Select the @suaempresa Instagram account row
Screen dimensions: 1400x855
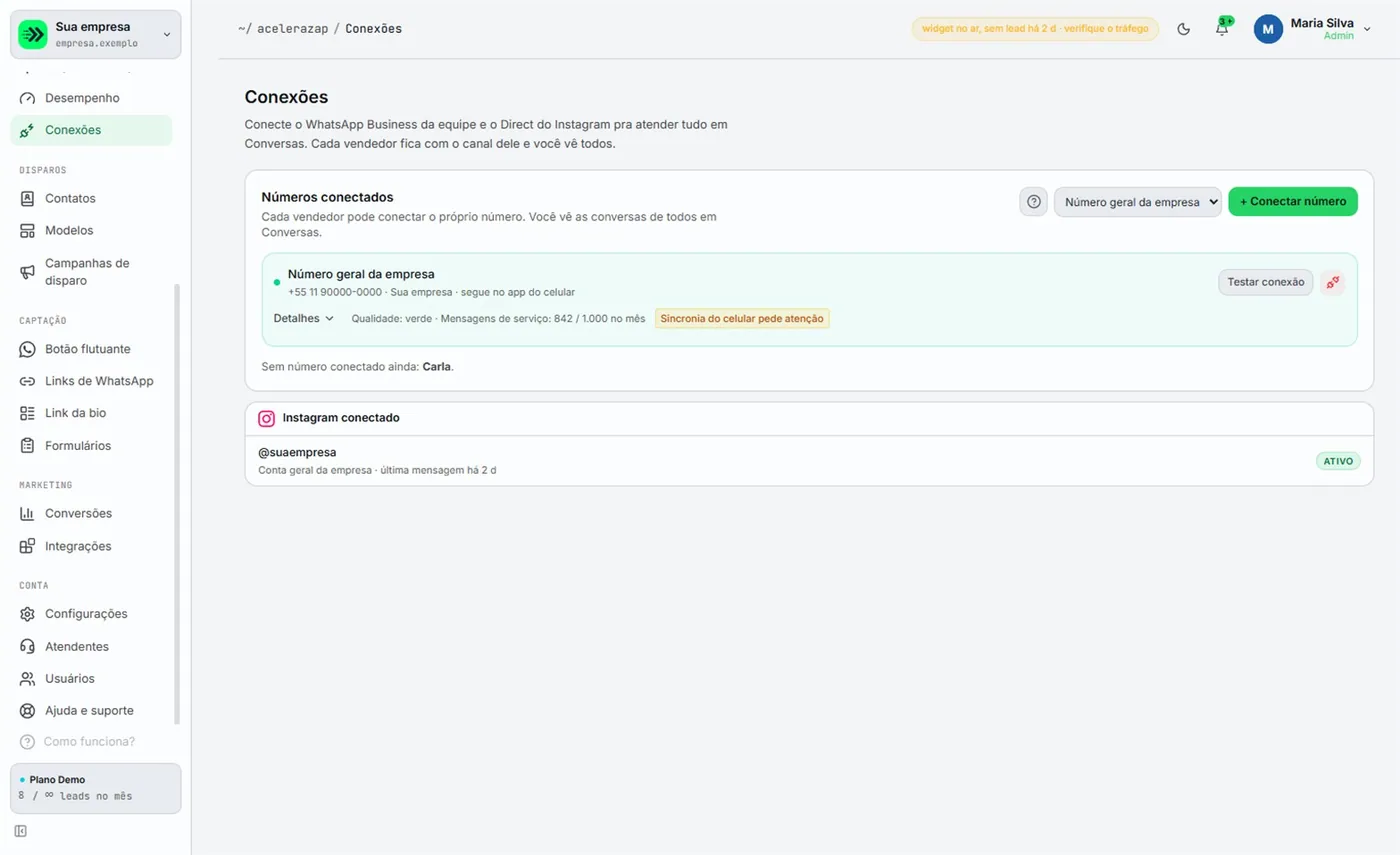pos(809,460)
